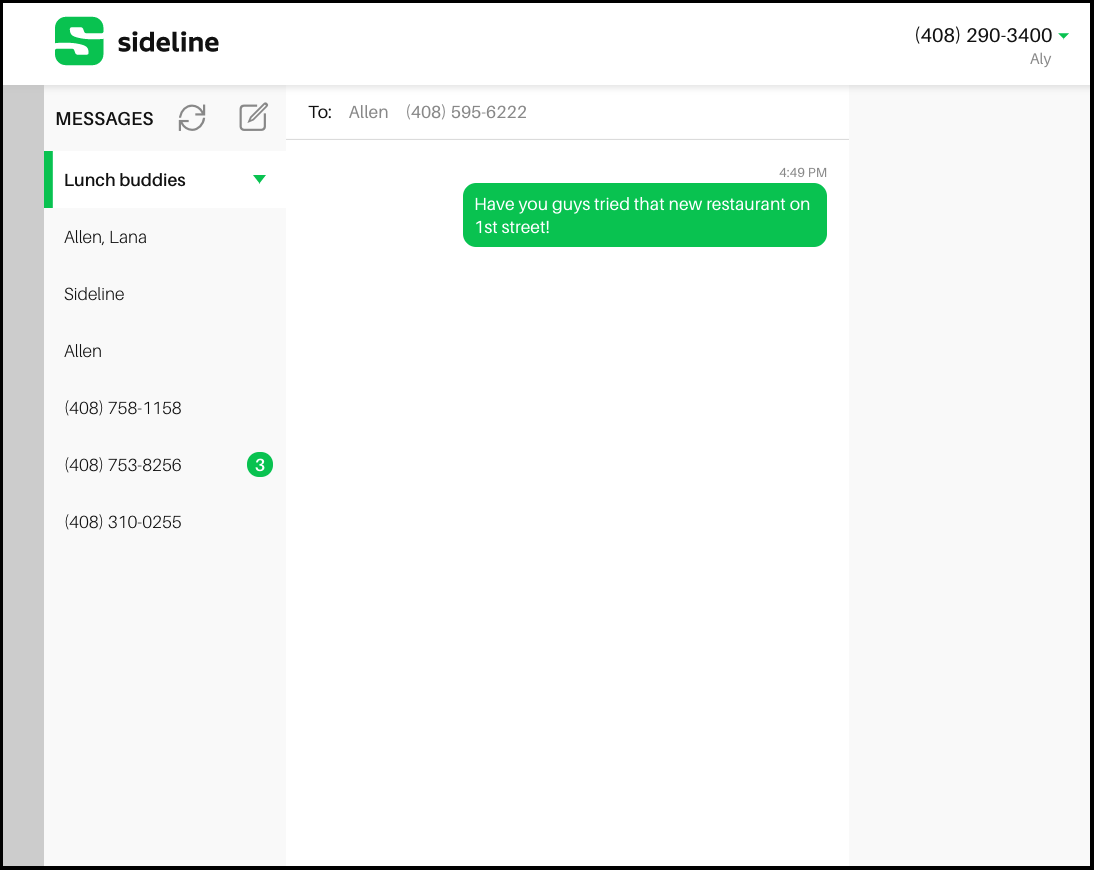Click the MESSAGES heading
Image resolution: width=1094 pixels, height=870 pixels.
(105, 119)
